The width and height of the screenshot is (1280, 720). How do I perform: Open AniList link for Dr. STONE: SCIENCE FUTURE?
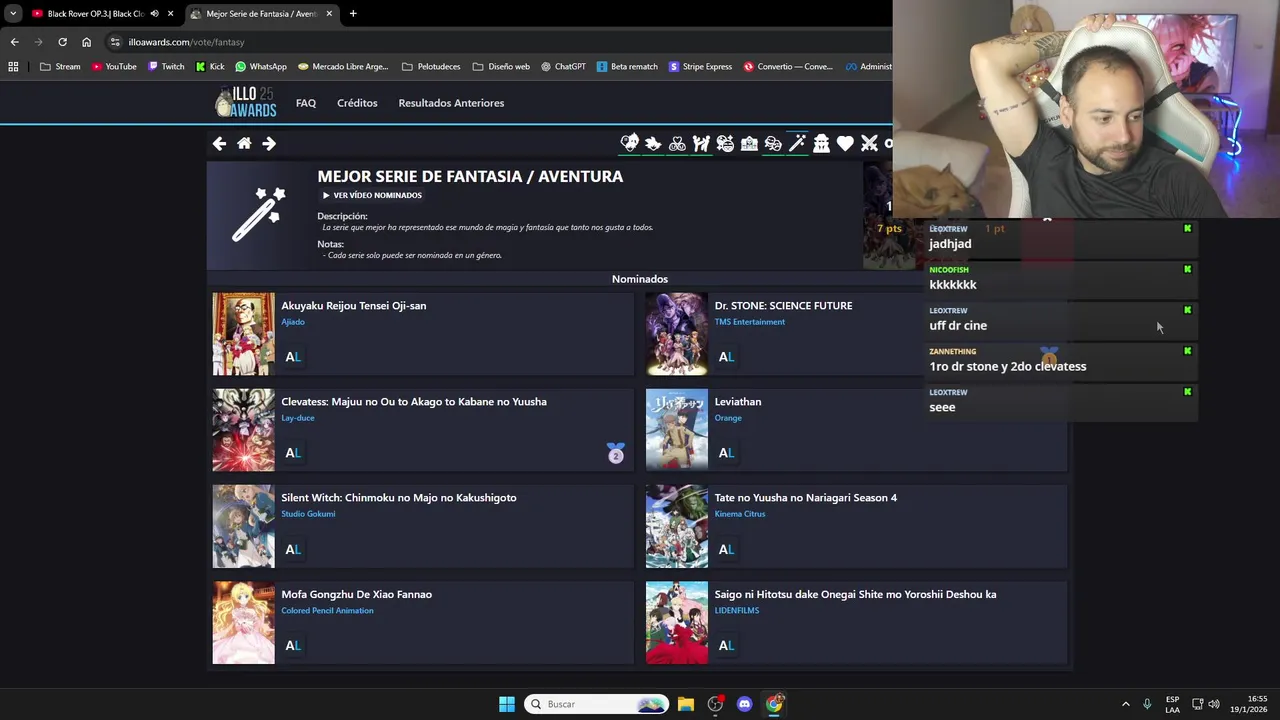(726, 357)
